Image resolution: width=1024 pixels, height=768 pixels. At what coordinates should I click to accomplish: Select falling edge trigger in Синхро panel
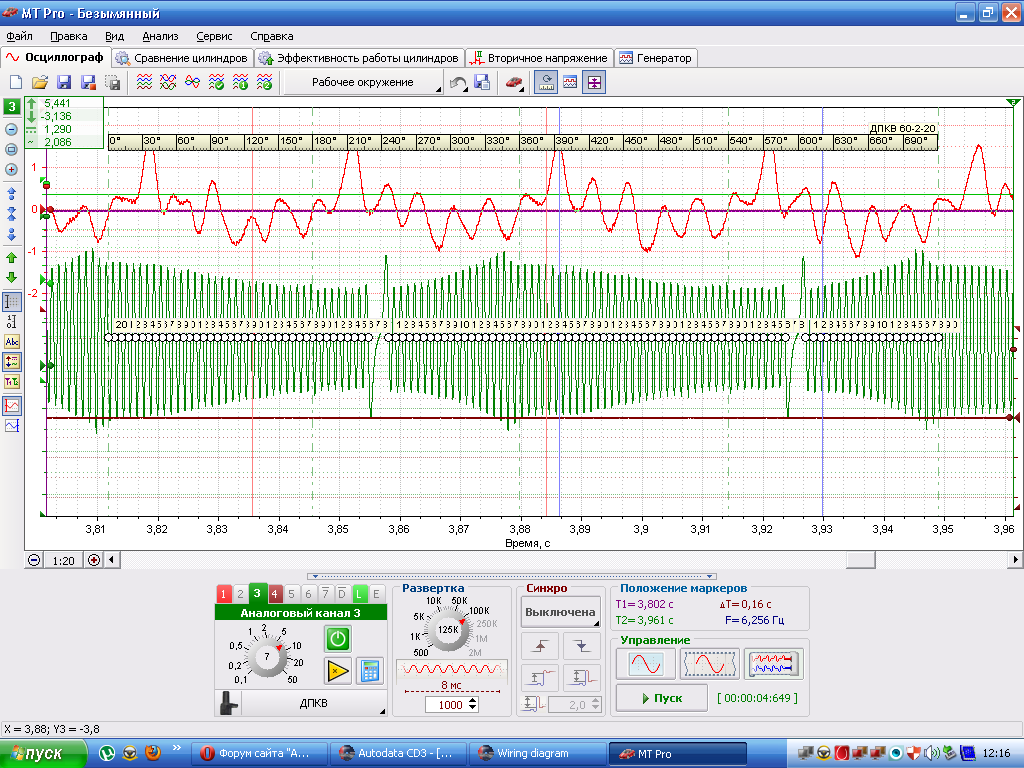[x=582, y=646]
